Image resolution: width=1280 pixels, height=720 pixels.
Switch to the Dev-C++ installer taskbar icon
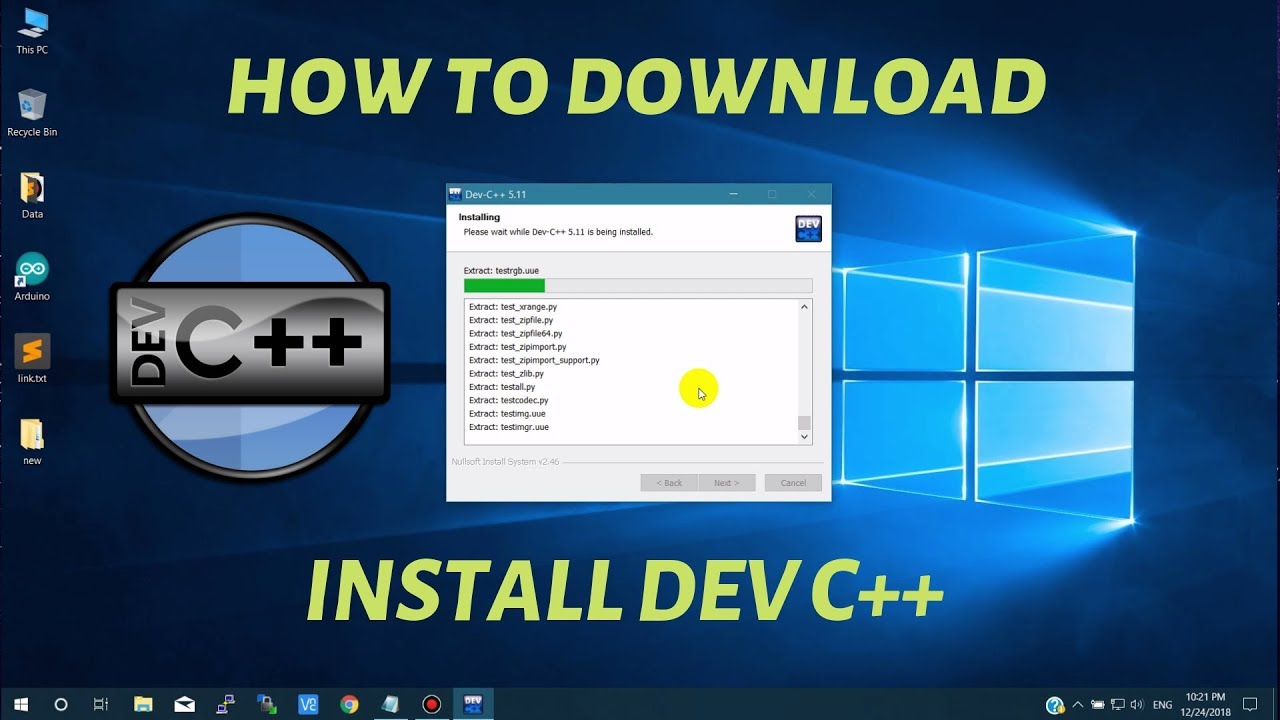coord(473,704)
